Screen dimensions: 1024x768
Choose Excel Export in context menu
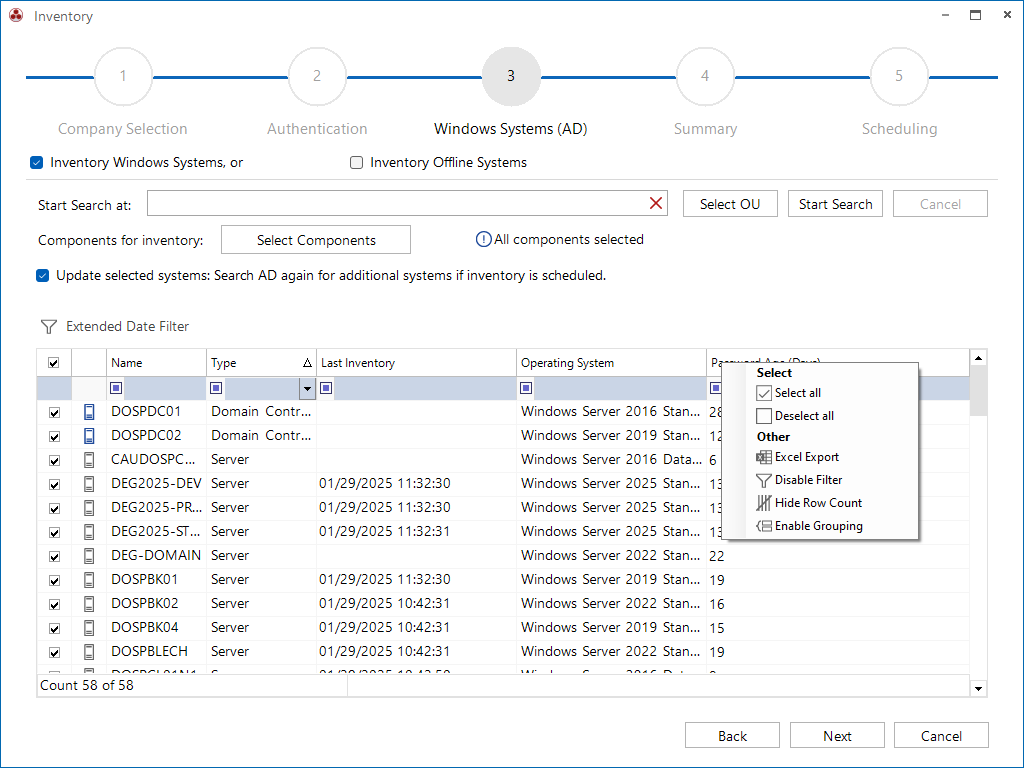click(797, 457)
